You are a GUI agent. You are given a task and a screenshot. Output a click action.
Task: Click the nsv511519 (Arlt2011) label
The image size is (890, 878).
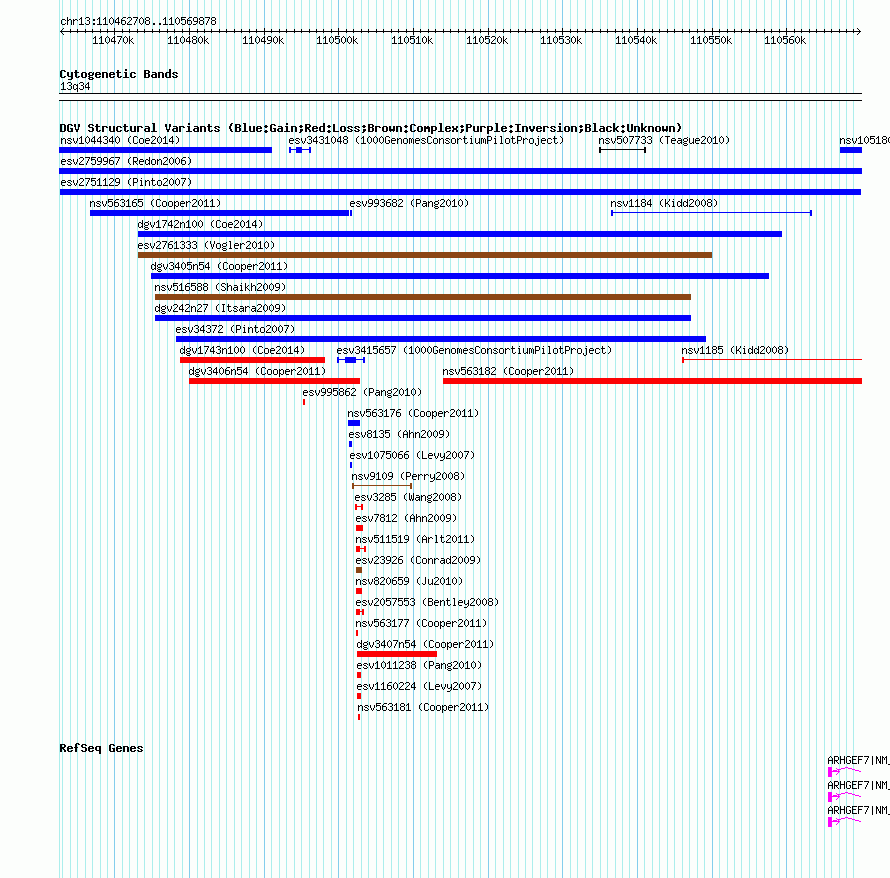[x=415, y=539]
